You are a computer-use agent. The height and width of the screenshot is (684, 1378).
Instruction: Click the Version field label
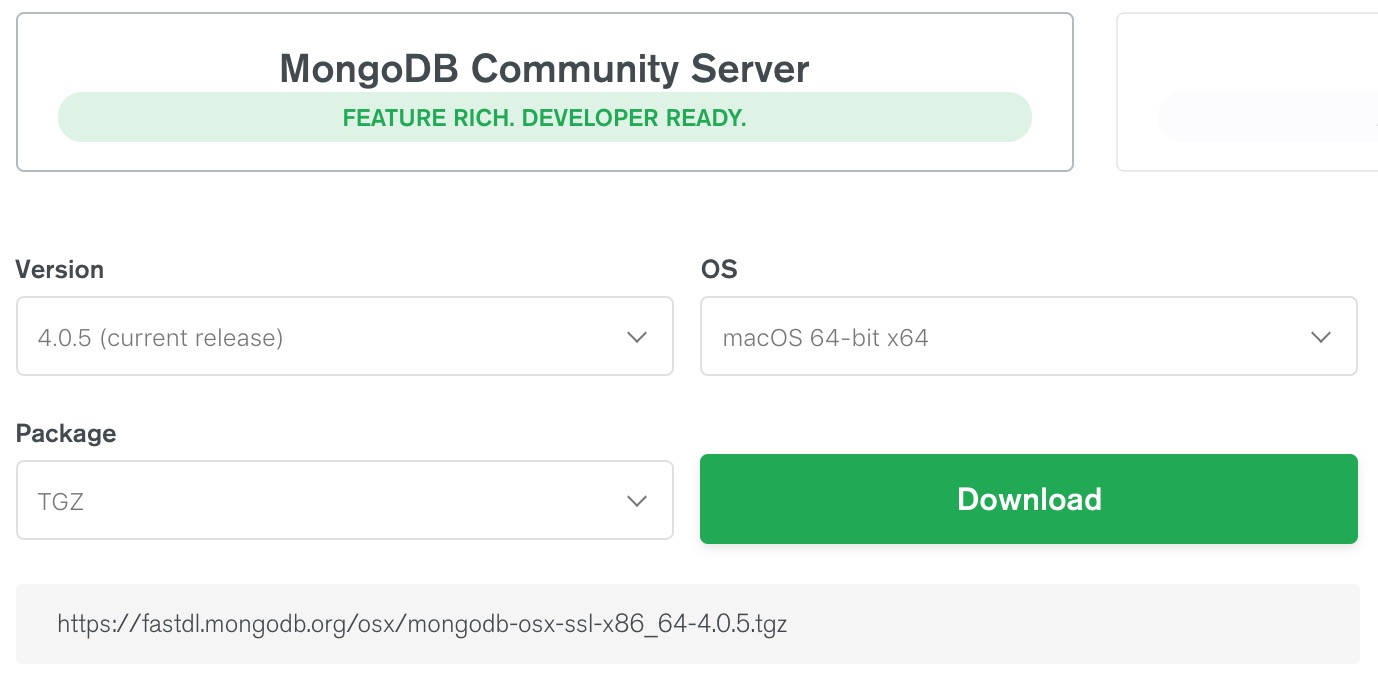60,270
